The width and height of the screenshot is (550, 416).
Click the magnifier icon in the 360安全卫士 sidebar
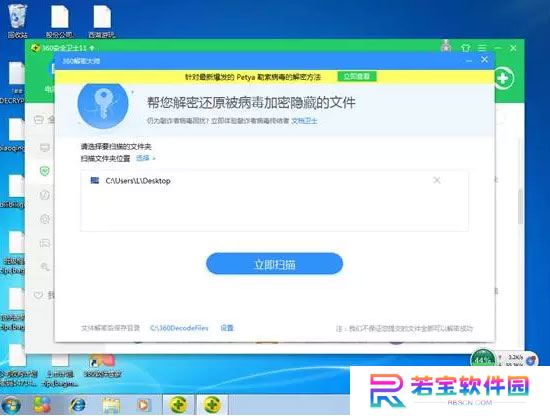(45, 267)
